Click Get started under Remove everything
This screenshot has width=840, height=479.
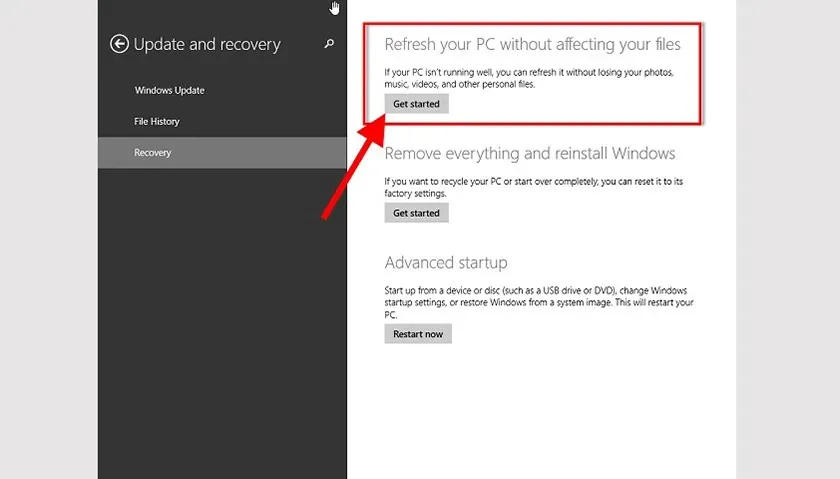click(416, 213)
